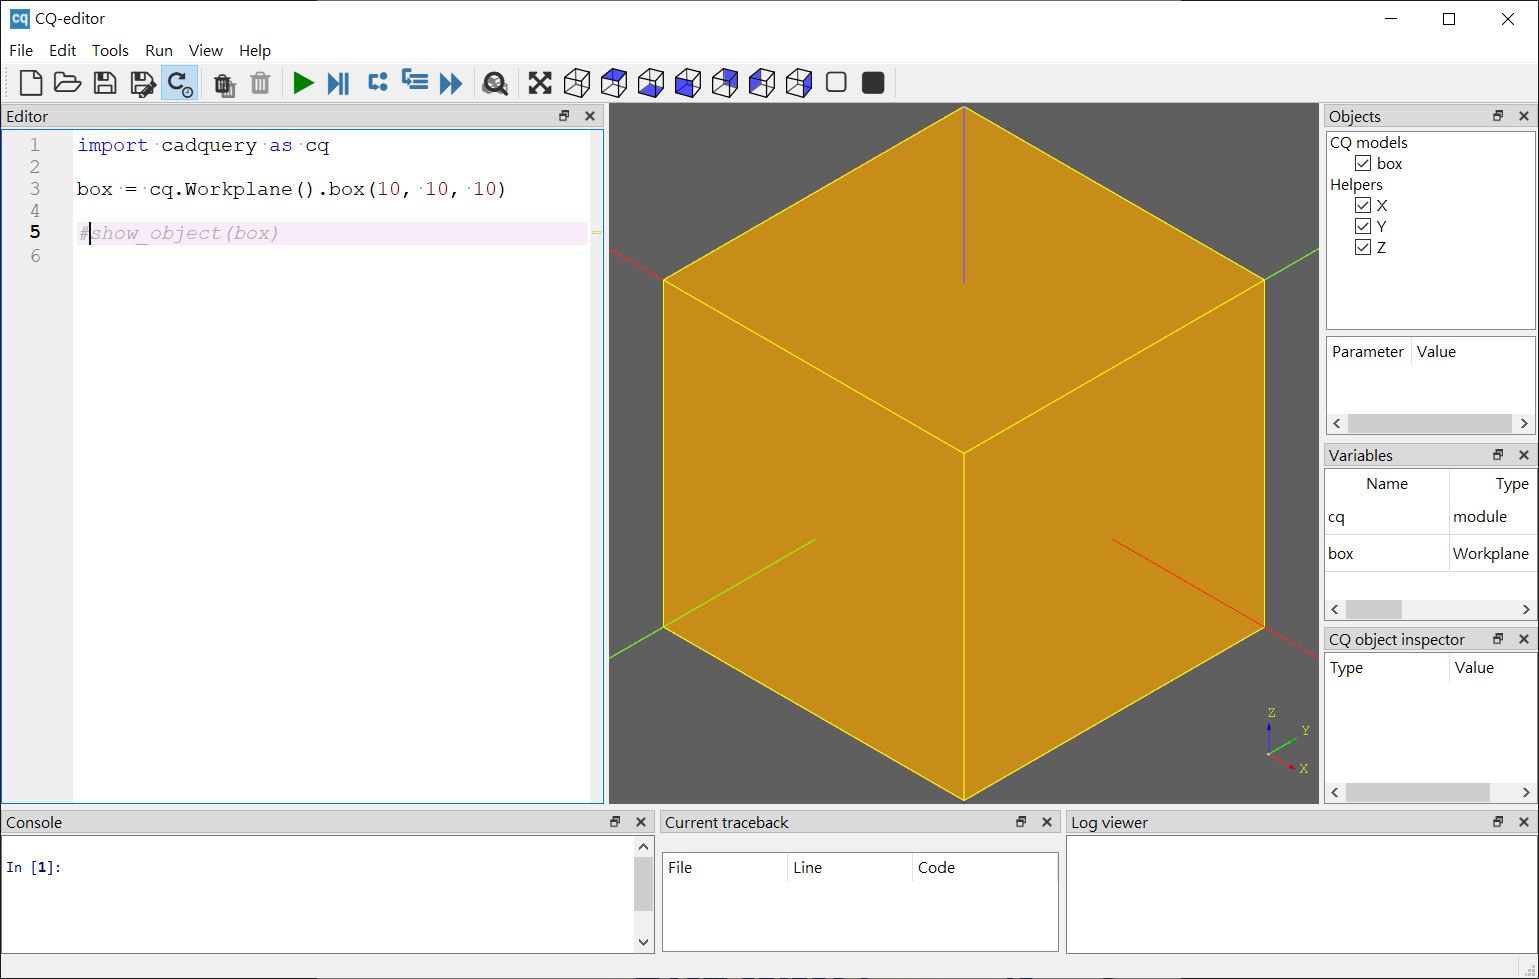Click the debugger Step in icon
Screen dimensions: 1539x979
[415, 81]
